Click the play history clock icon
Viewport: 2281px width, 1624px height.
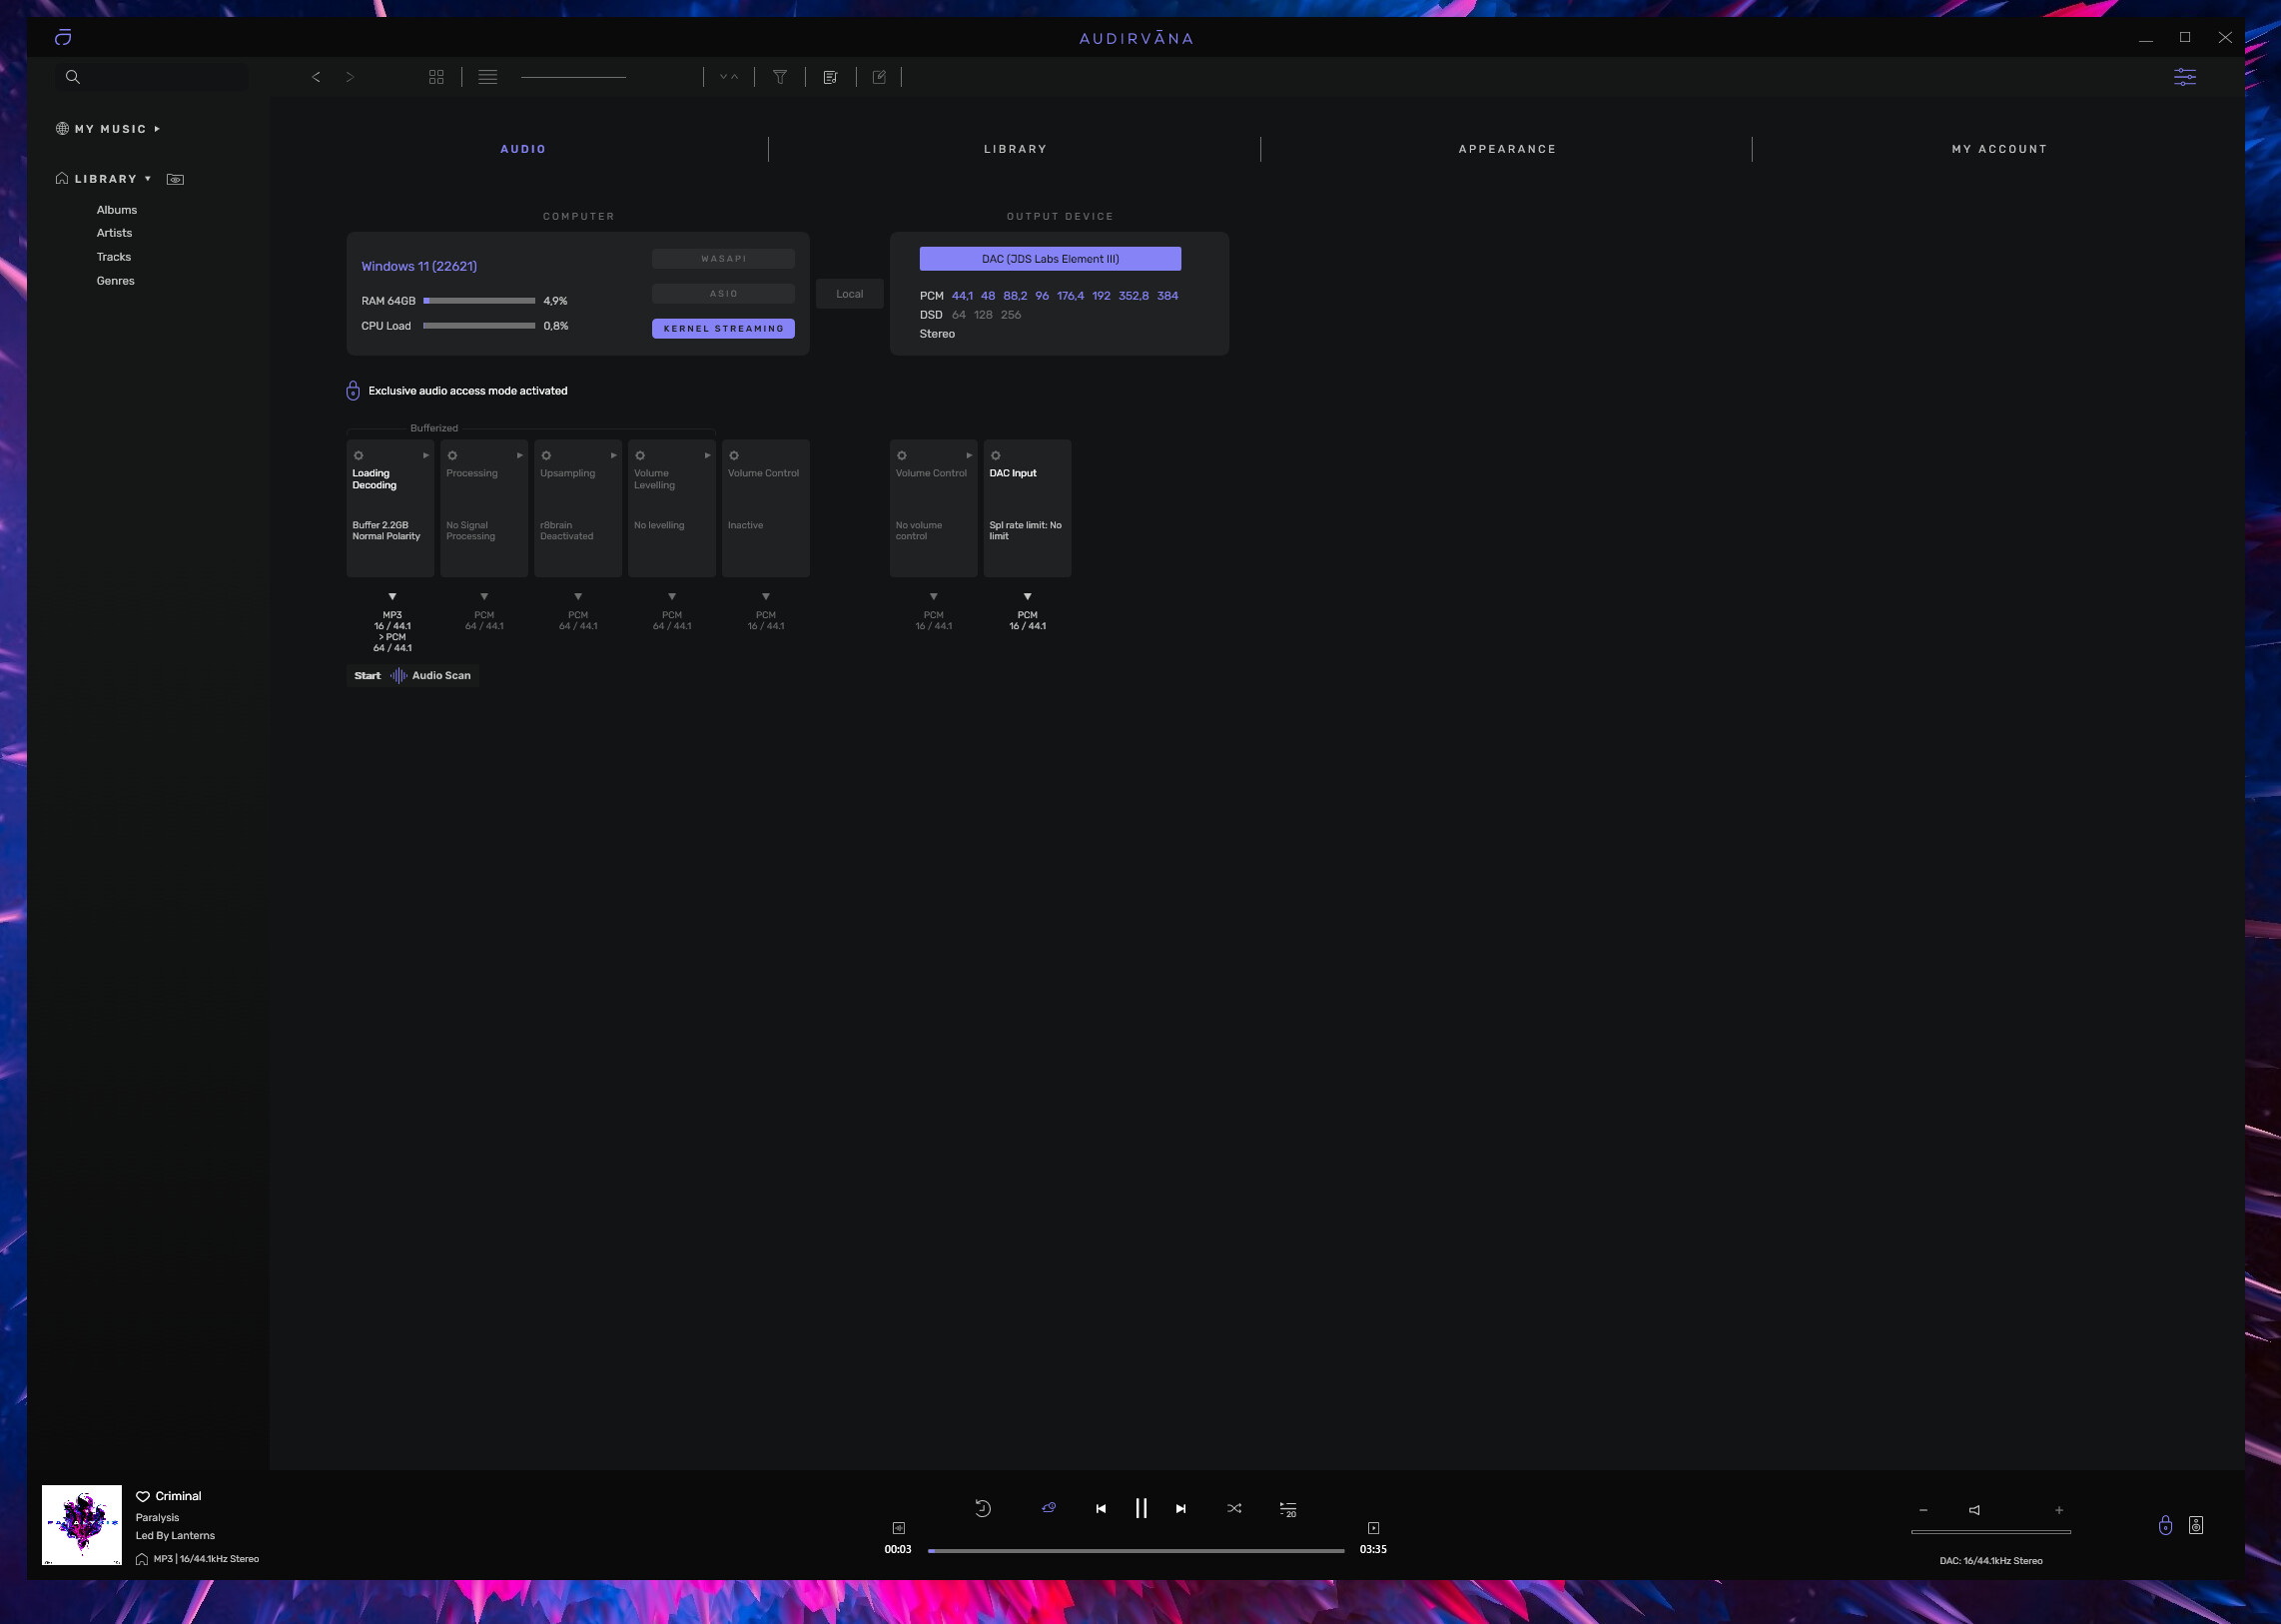[x=983, y=1508]
